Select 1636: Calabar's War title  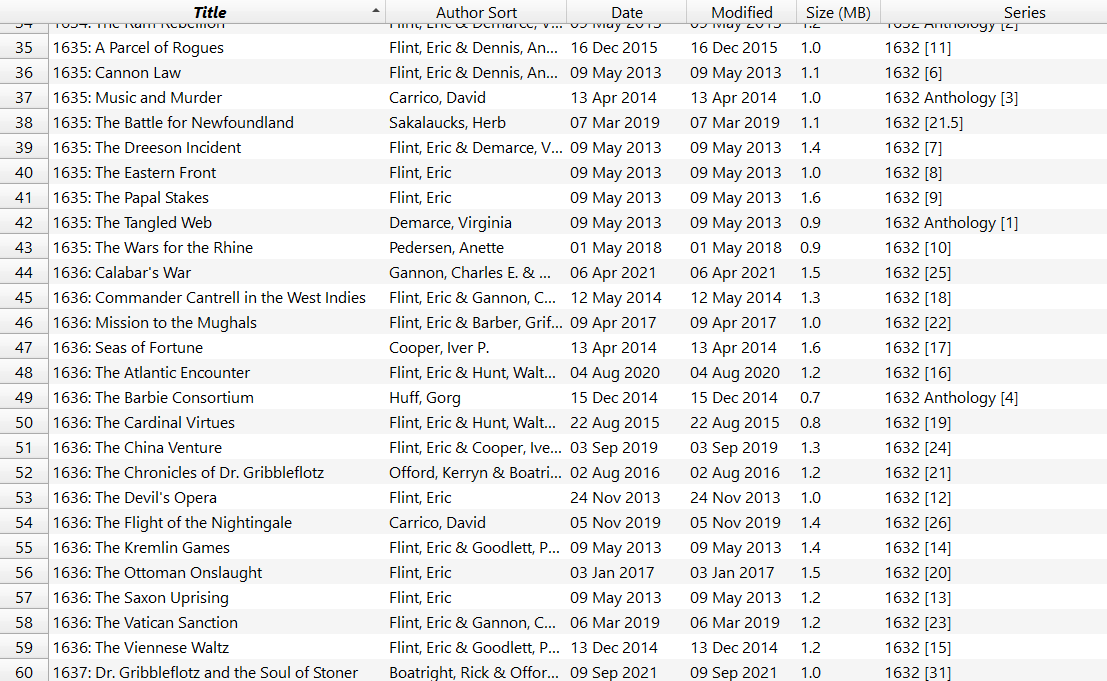122,272
